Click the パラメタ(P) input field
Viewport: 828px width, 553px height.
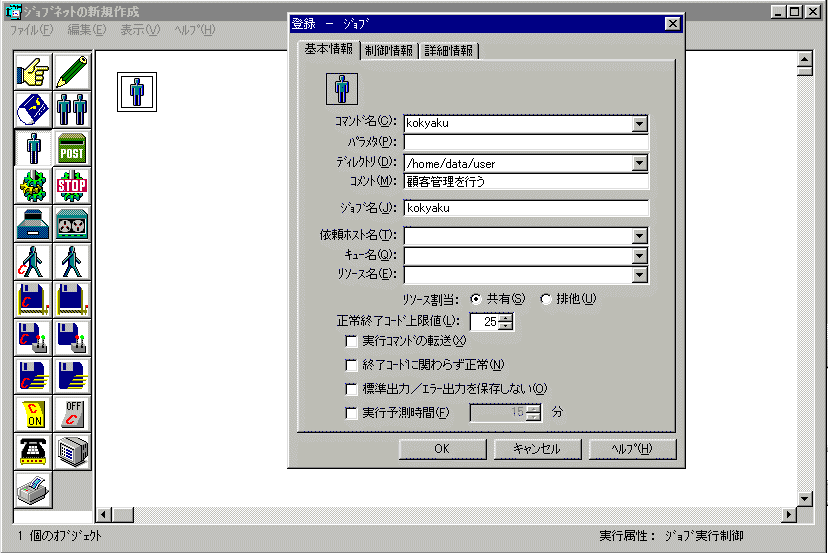526,142
